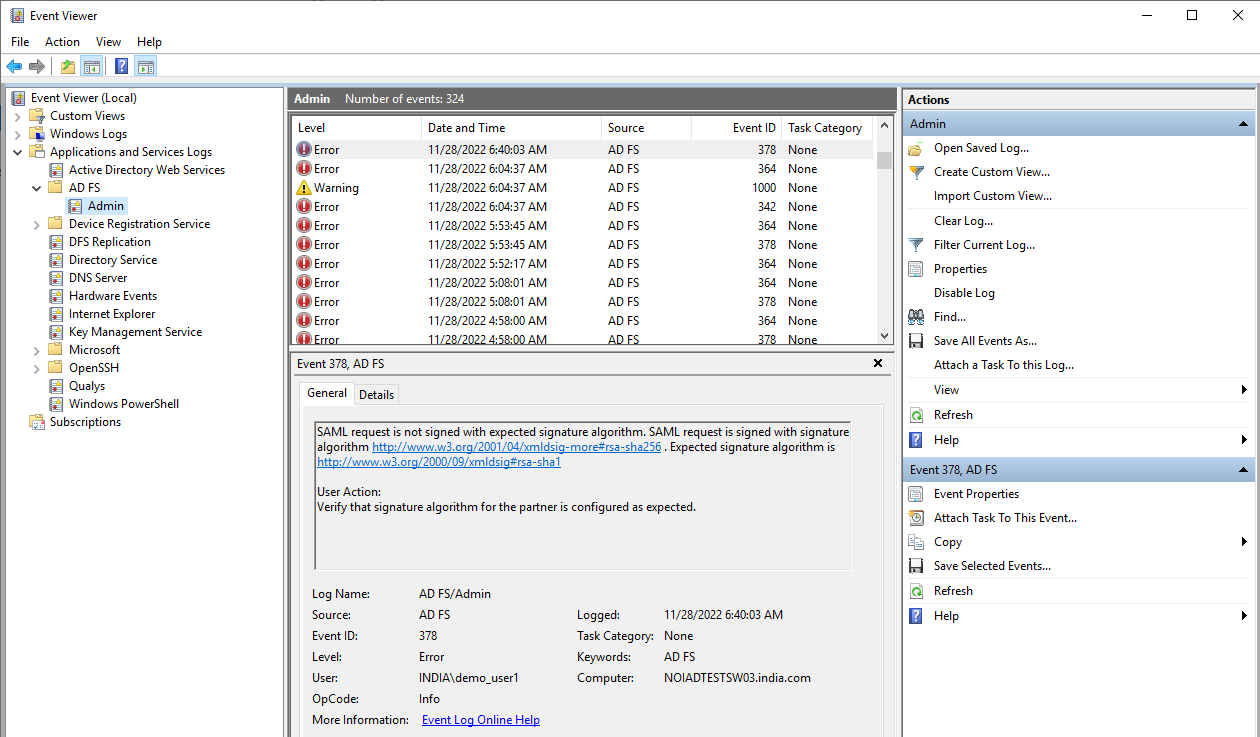Open the View menu in menu bar
The height and width of the screenshot is (737, 1260).
pos(108,42)
